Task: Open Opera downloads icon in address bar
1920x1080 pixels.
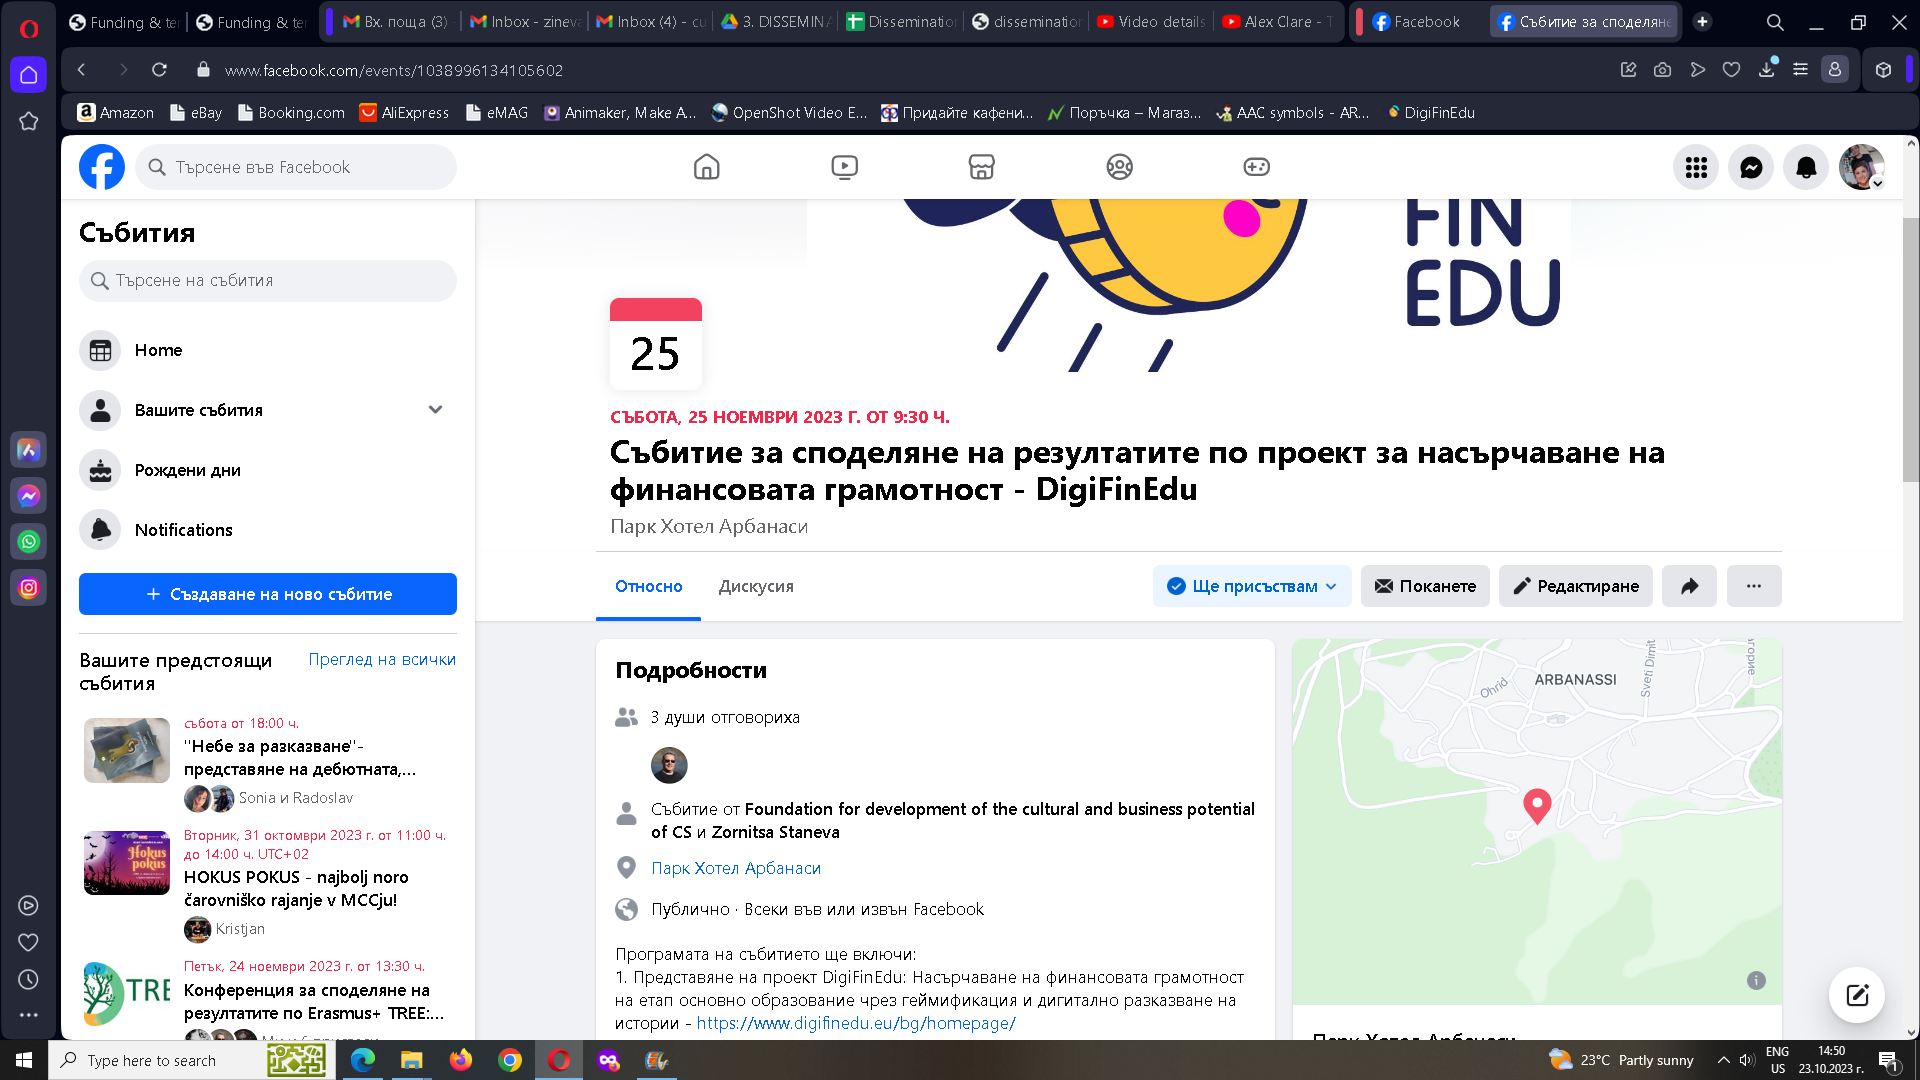Action: [1767, 70]
